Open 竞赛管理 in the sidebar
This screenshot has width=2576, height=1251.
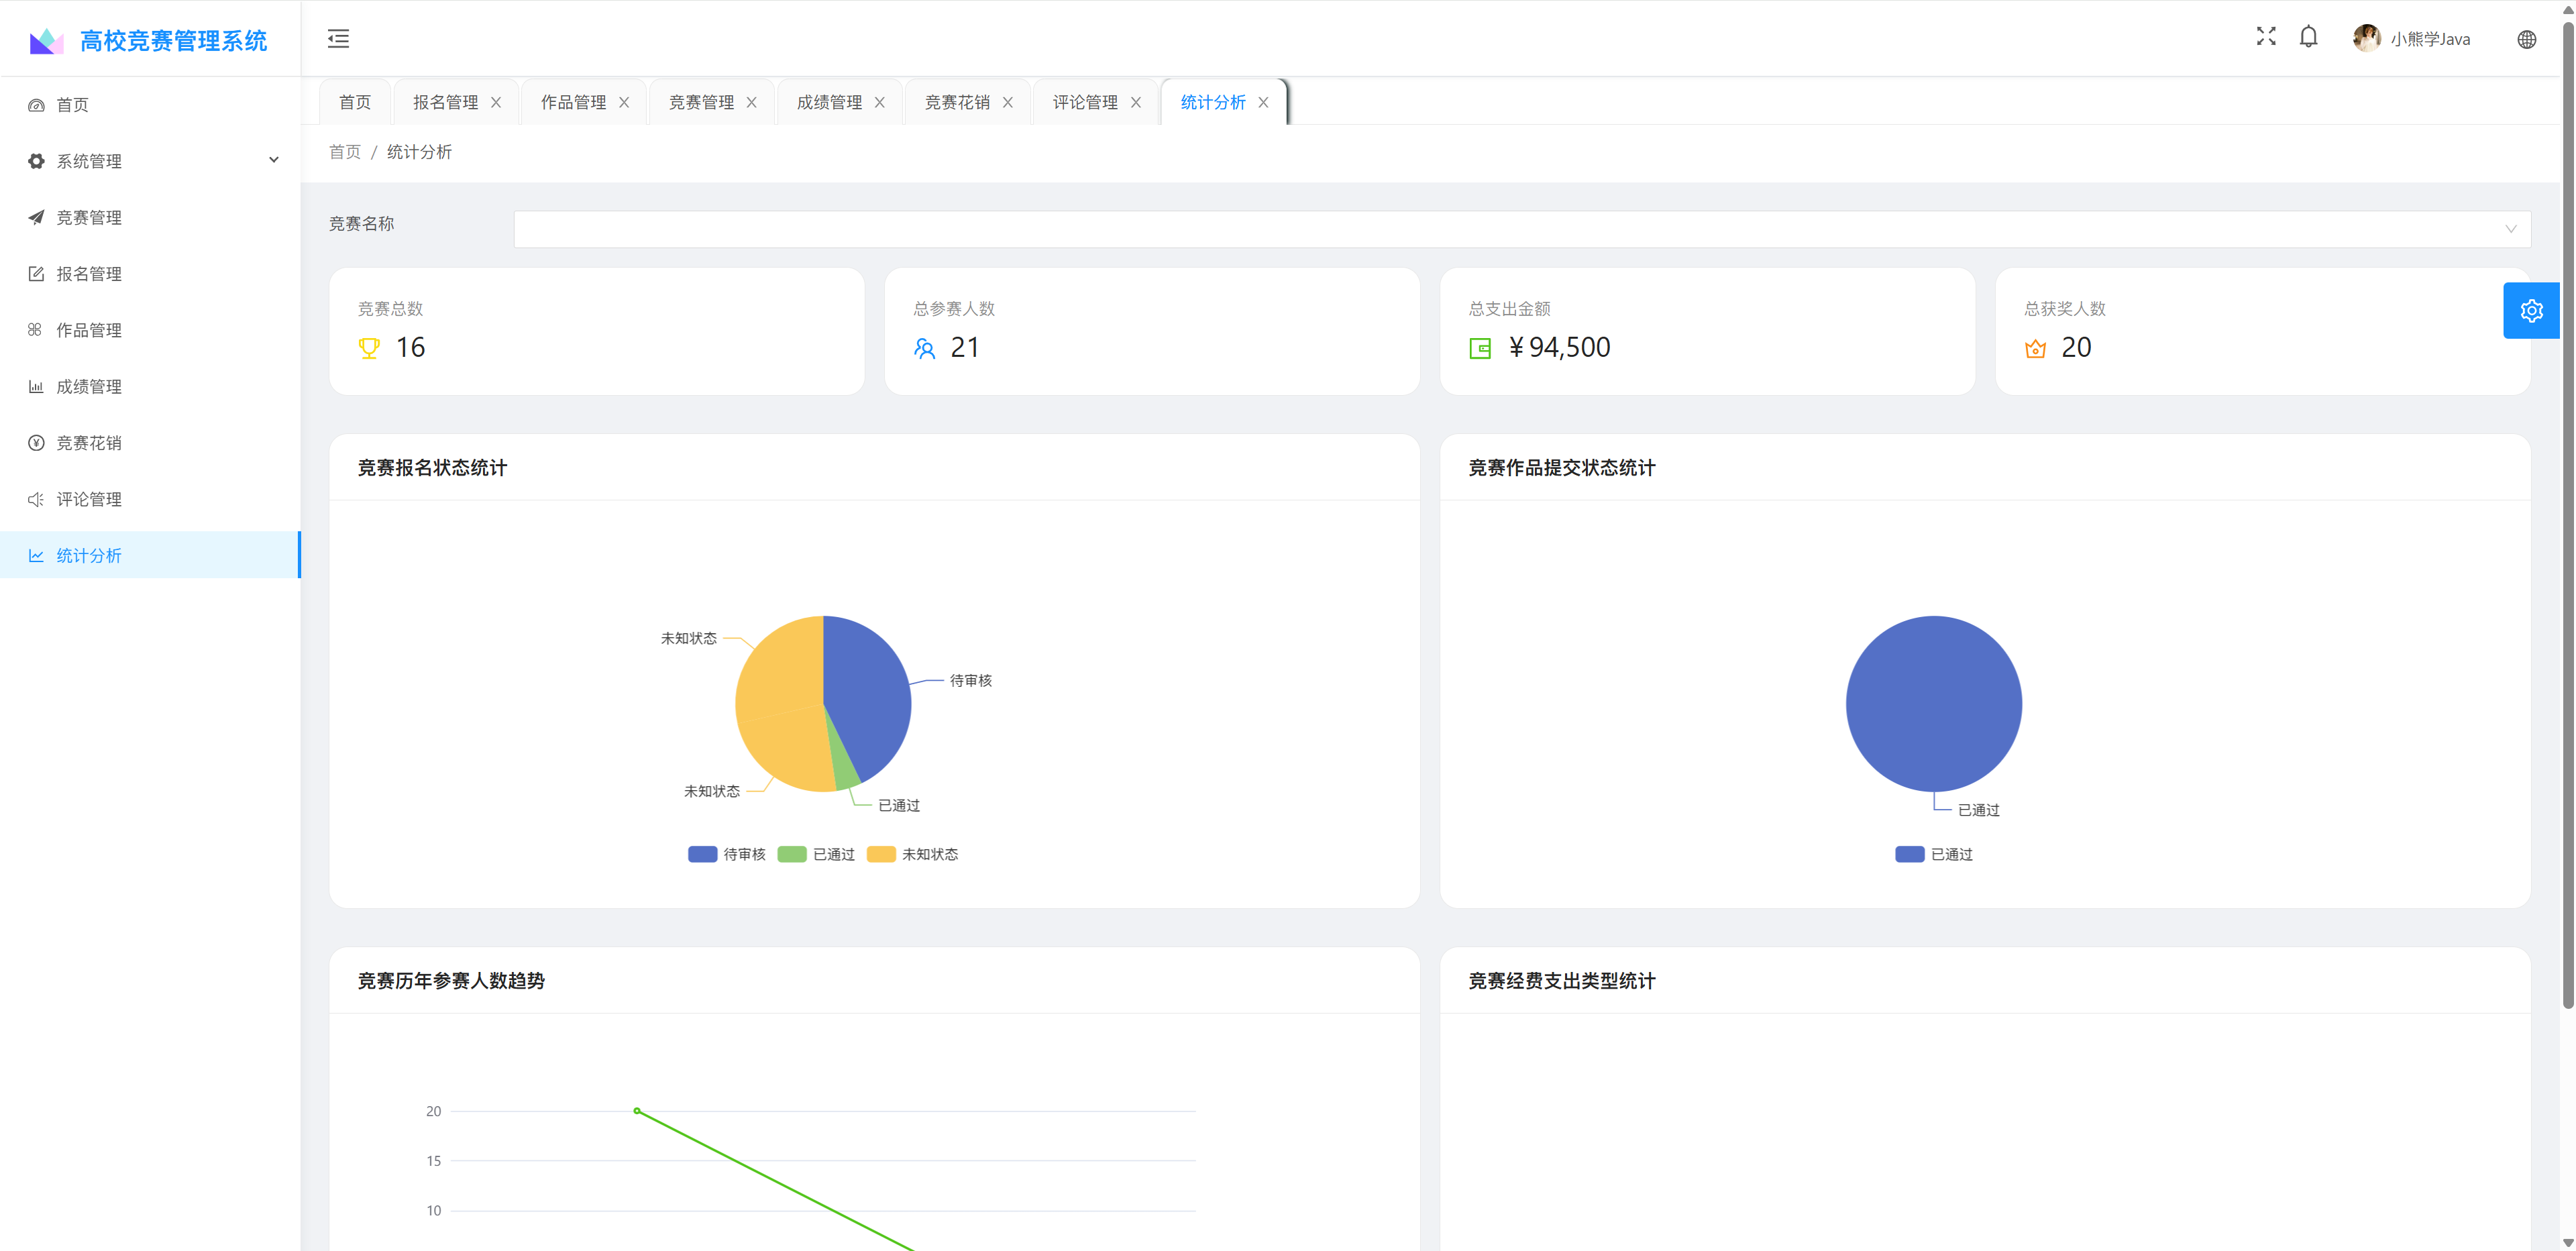click(150, 217)
